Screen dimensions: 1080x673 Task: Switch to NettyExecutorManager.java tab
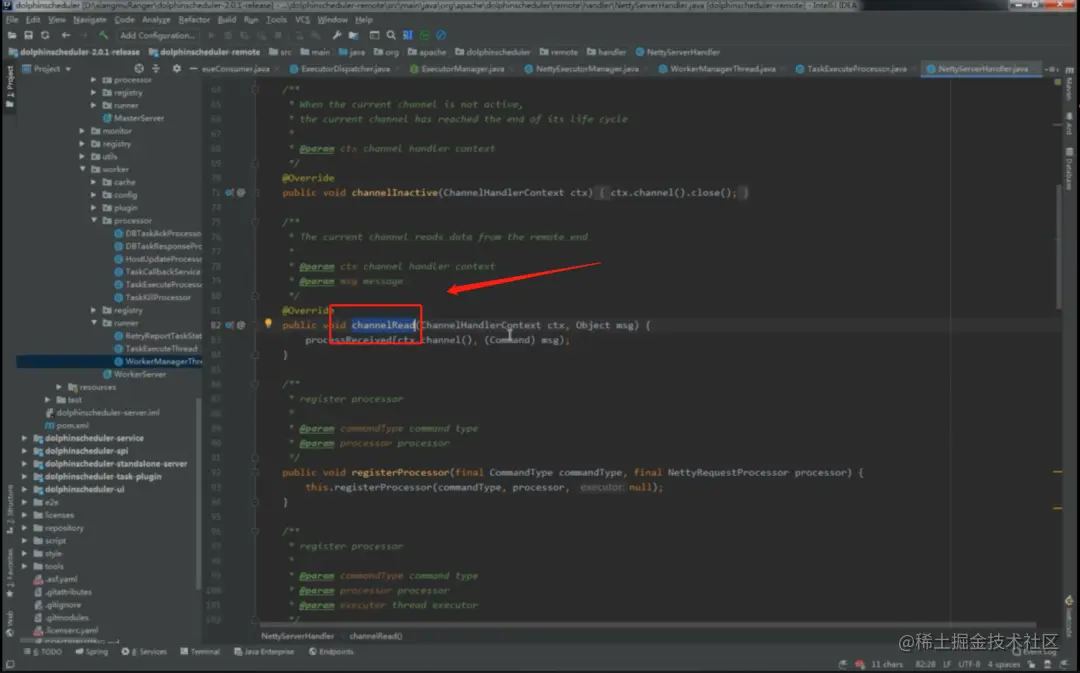pos(586,69)
